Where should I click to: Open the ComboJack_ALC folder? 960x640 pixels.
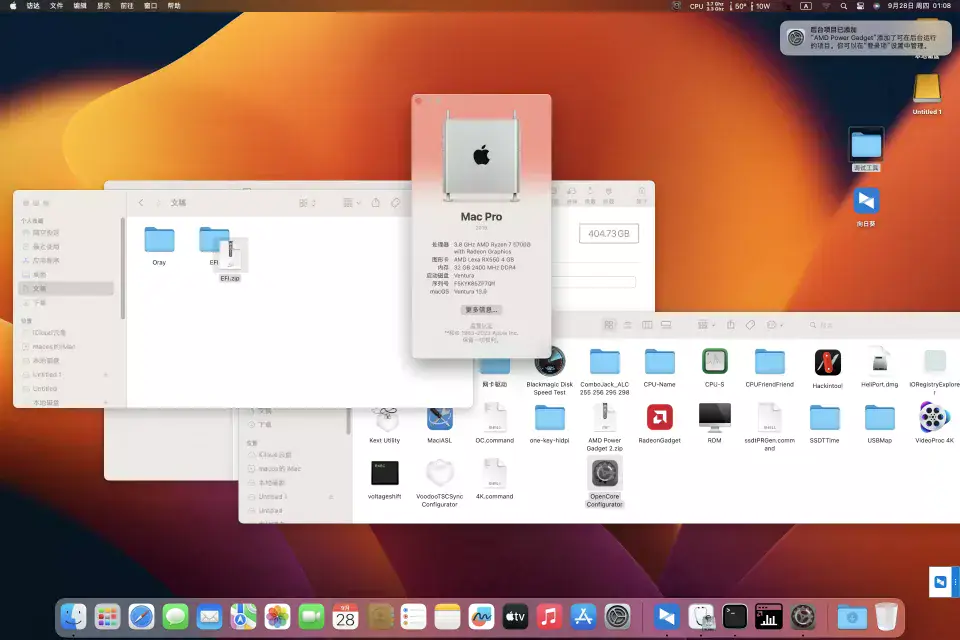(x=605, y=361)
